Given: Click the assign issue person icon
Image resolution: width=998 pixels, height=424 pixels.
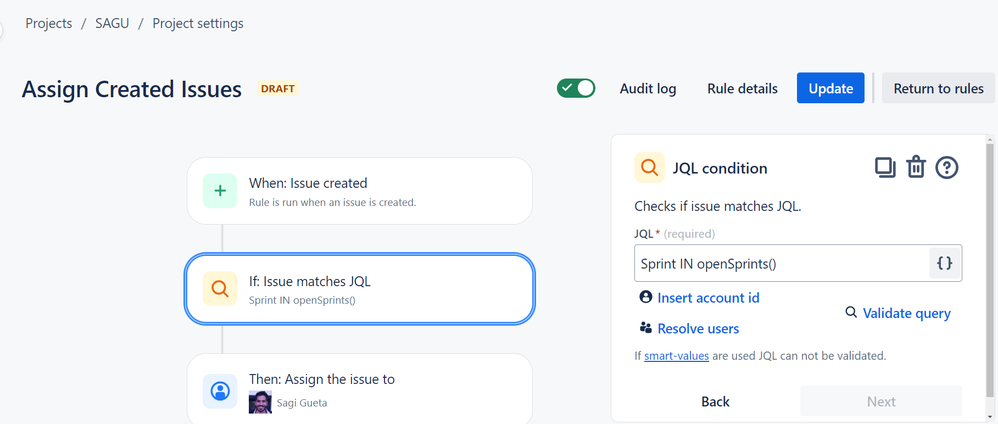Looking at the screenshot, I should point(220,390).
